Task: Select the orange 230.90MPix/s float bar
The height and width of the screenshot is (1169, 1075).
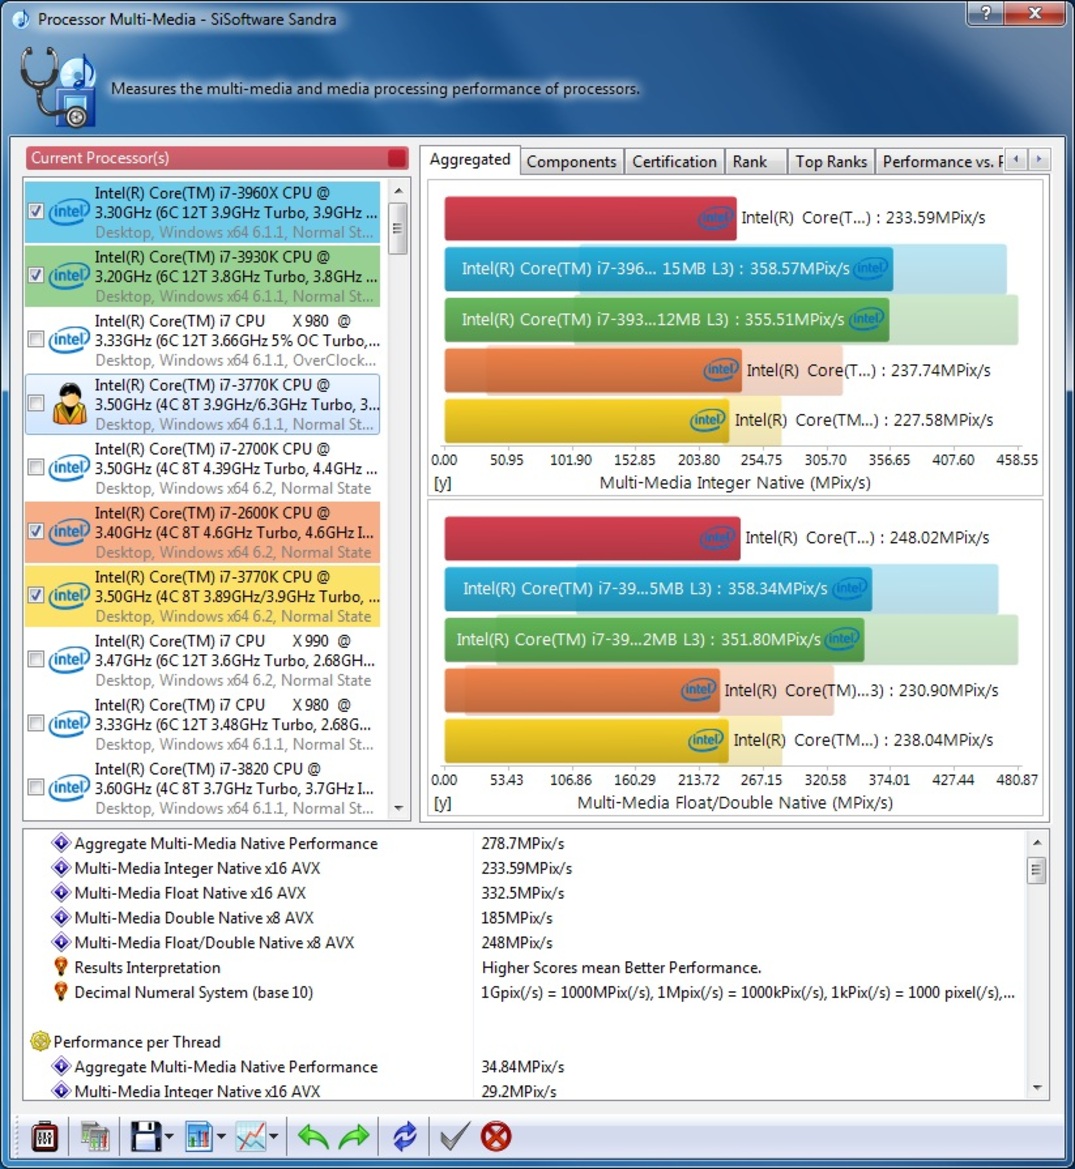Action: 582,690
